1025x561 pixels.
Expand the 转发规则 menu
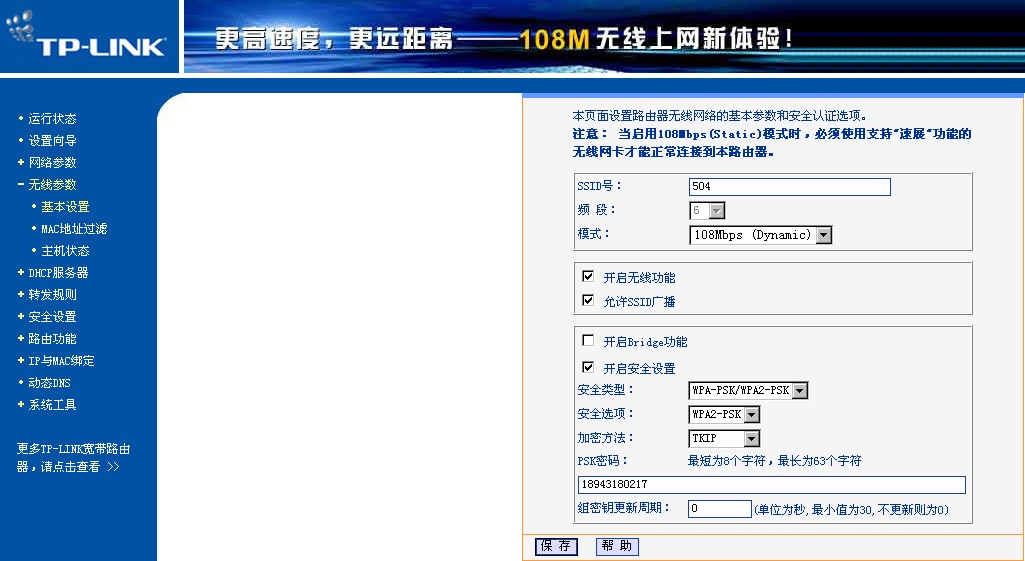[x=52, y=295]
